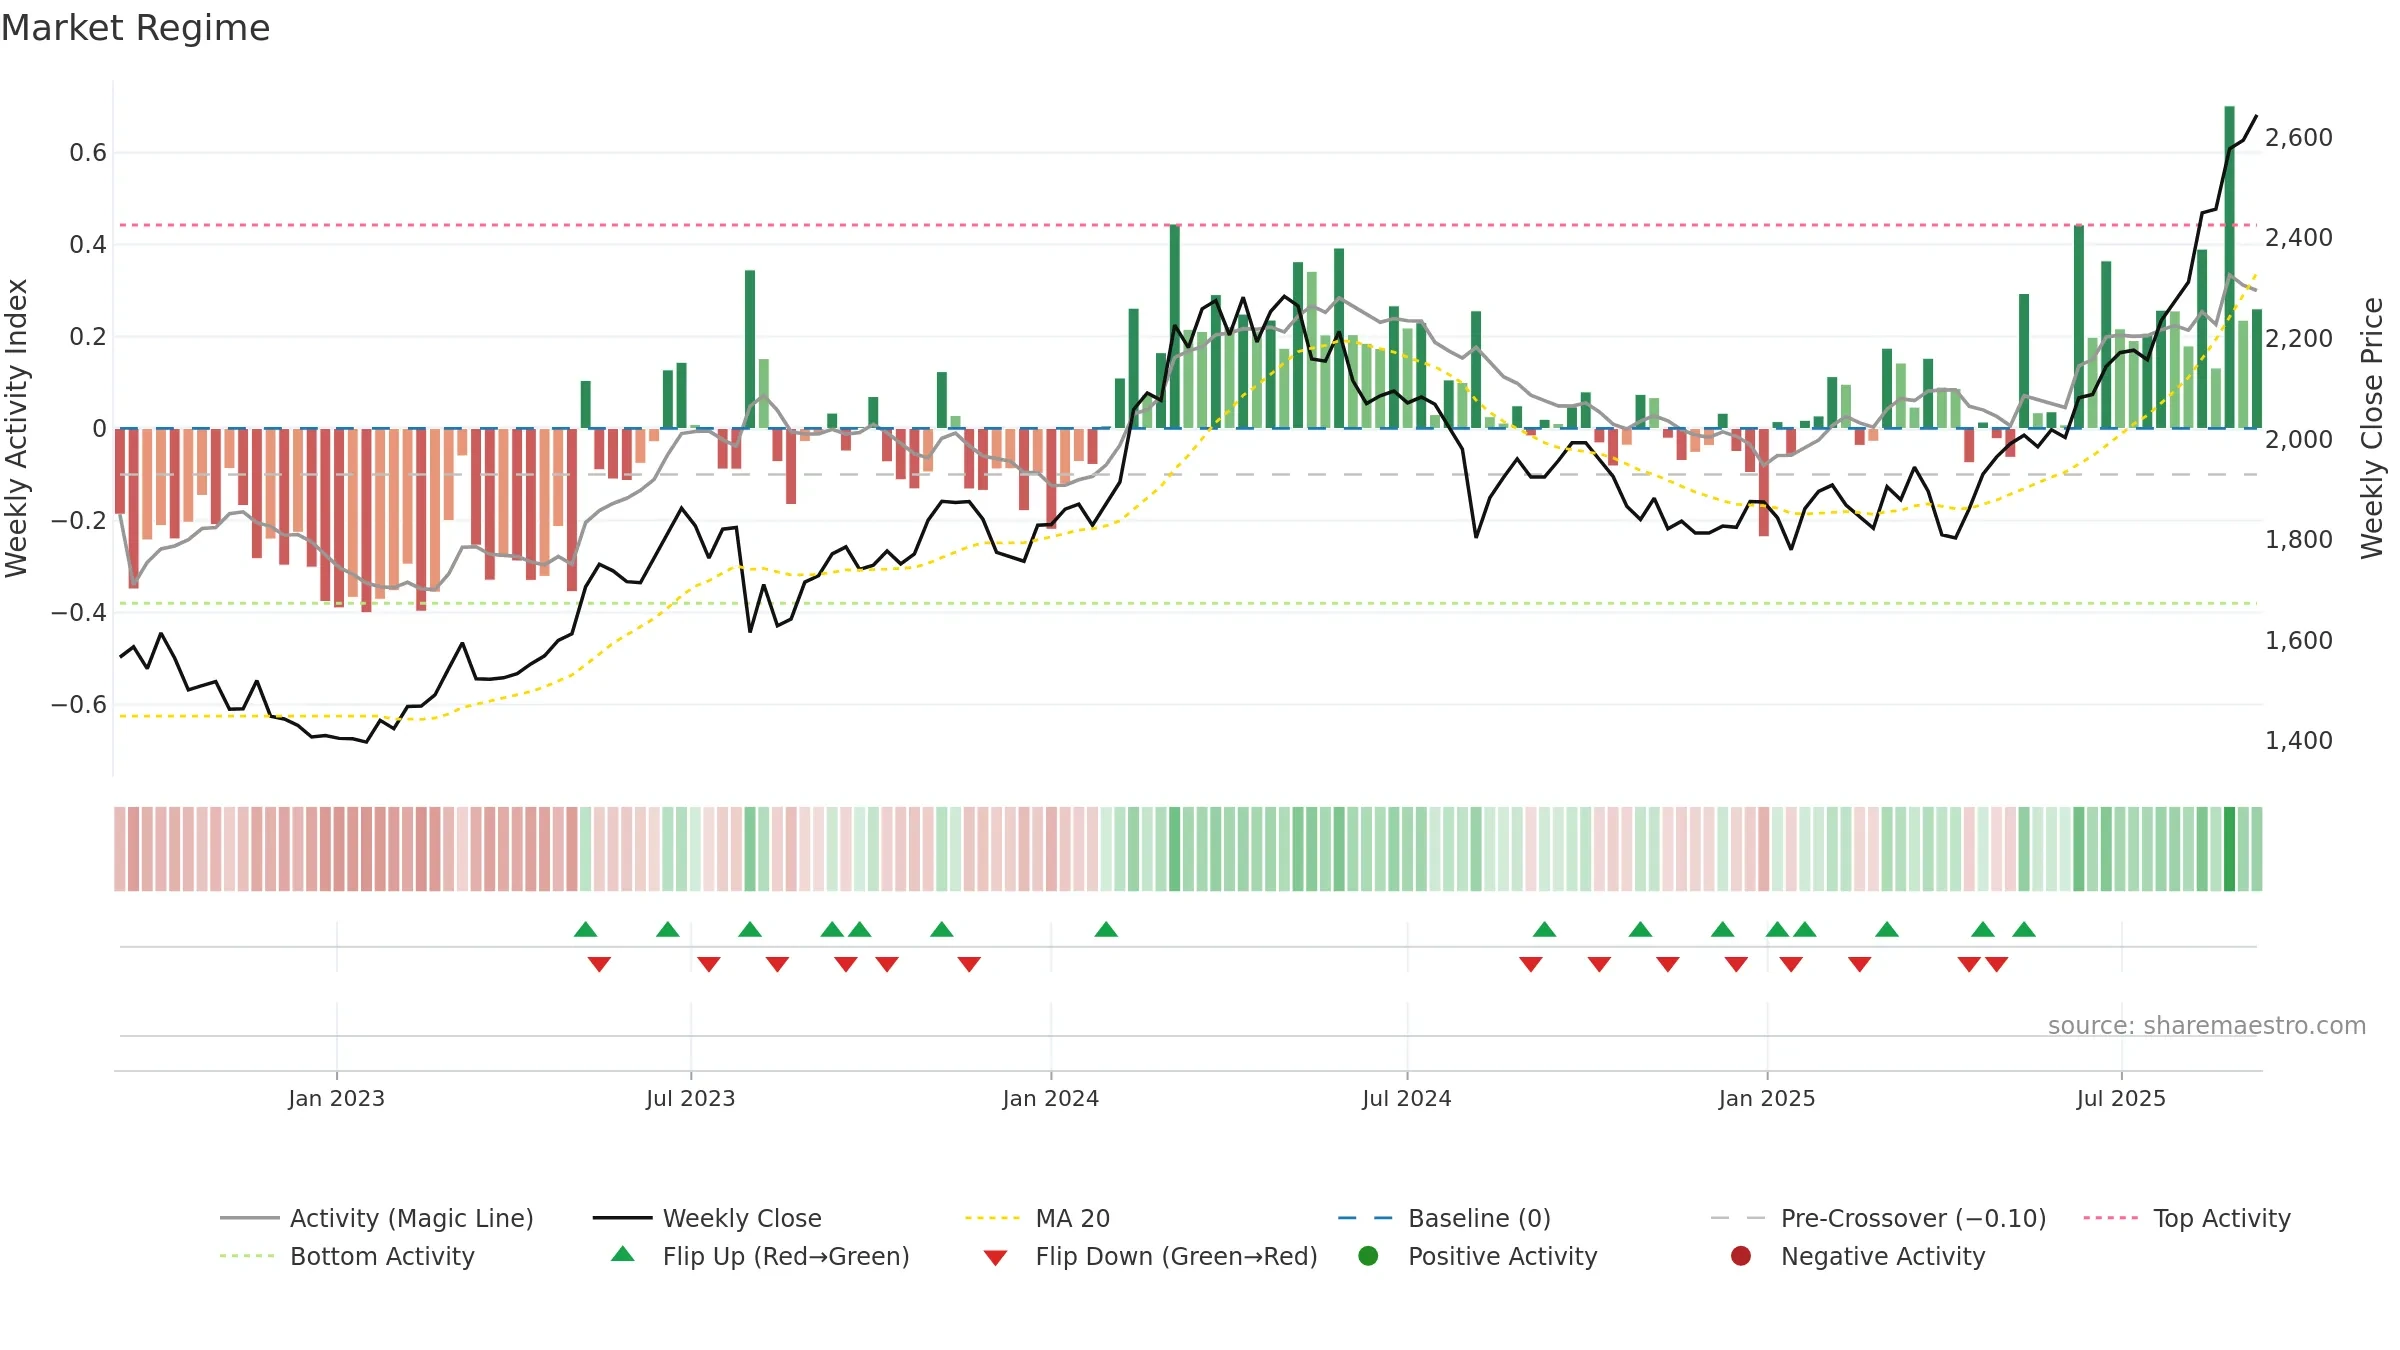Click the −0.6 activity axis tick label

pyautogui.click(x=79, y=705)
